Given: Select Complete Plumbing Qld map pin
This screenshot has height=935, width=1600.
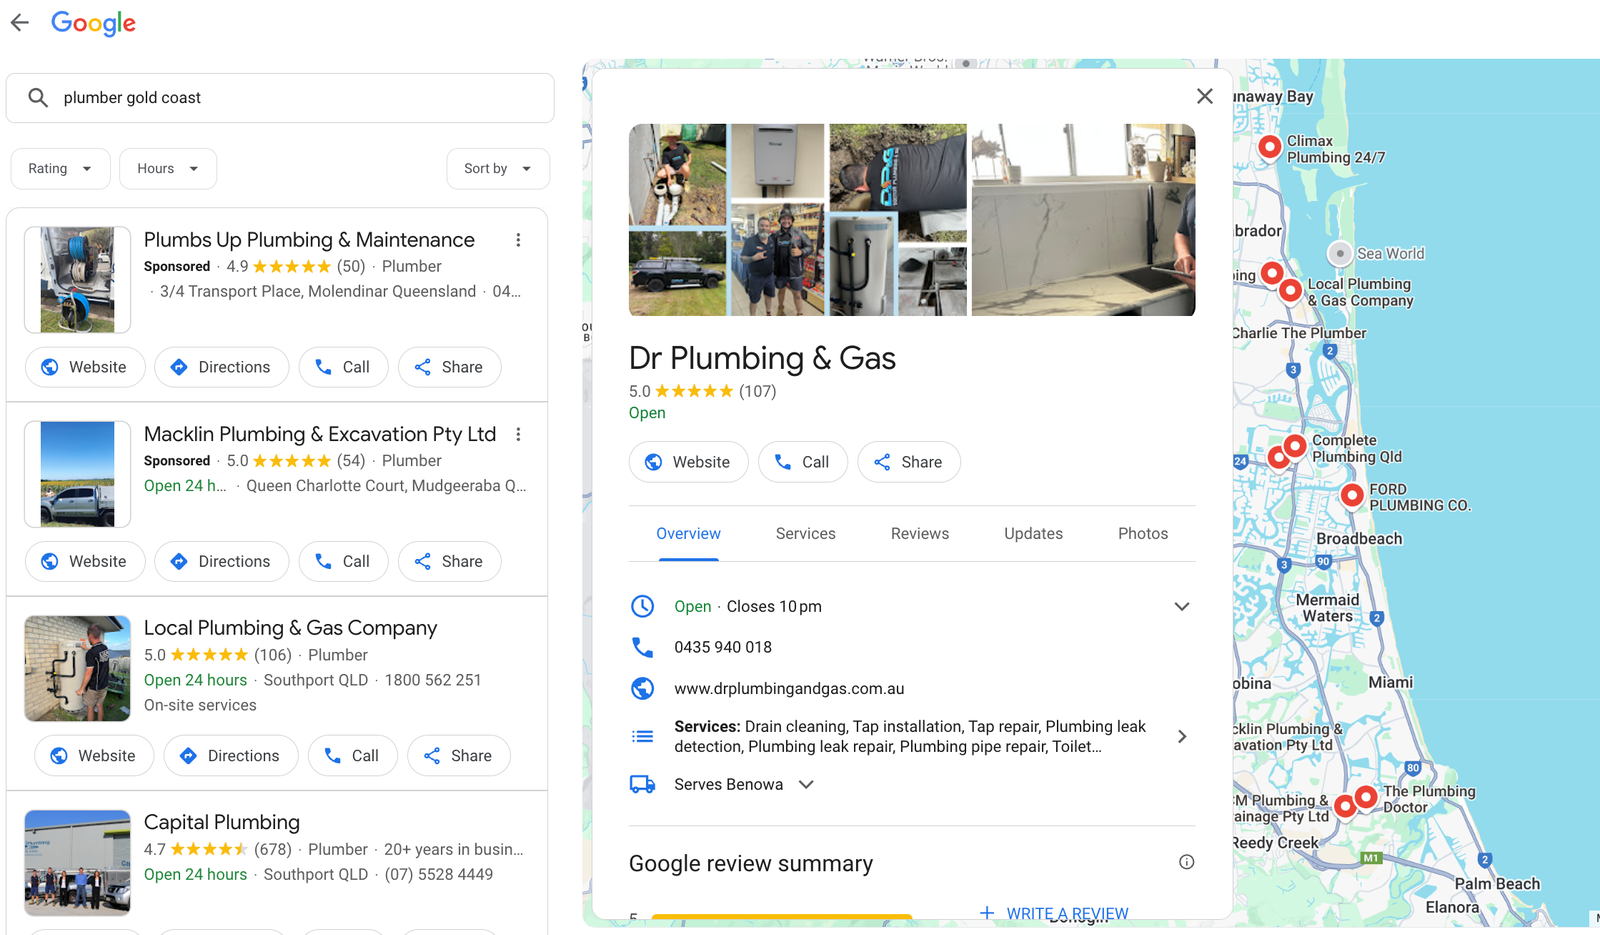Looking at the screenshot, I should pyautogui.click(x=1294, y=446).
